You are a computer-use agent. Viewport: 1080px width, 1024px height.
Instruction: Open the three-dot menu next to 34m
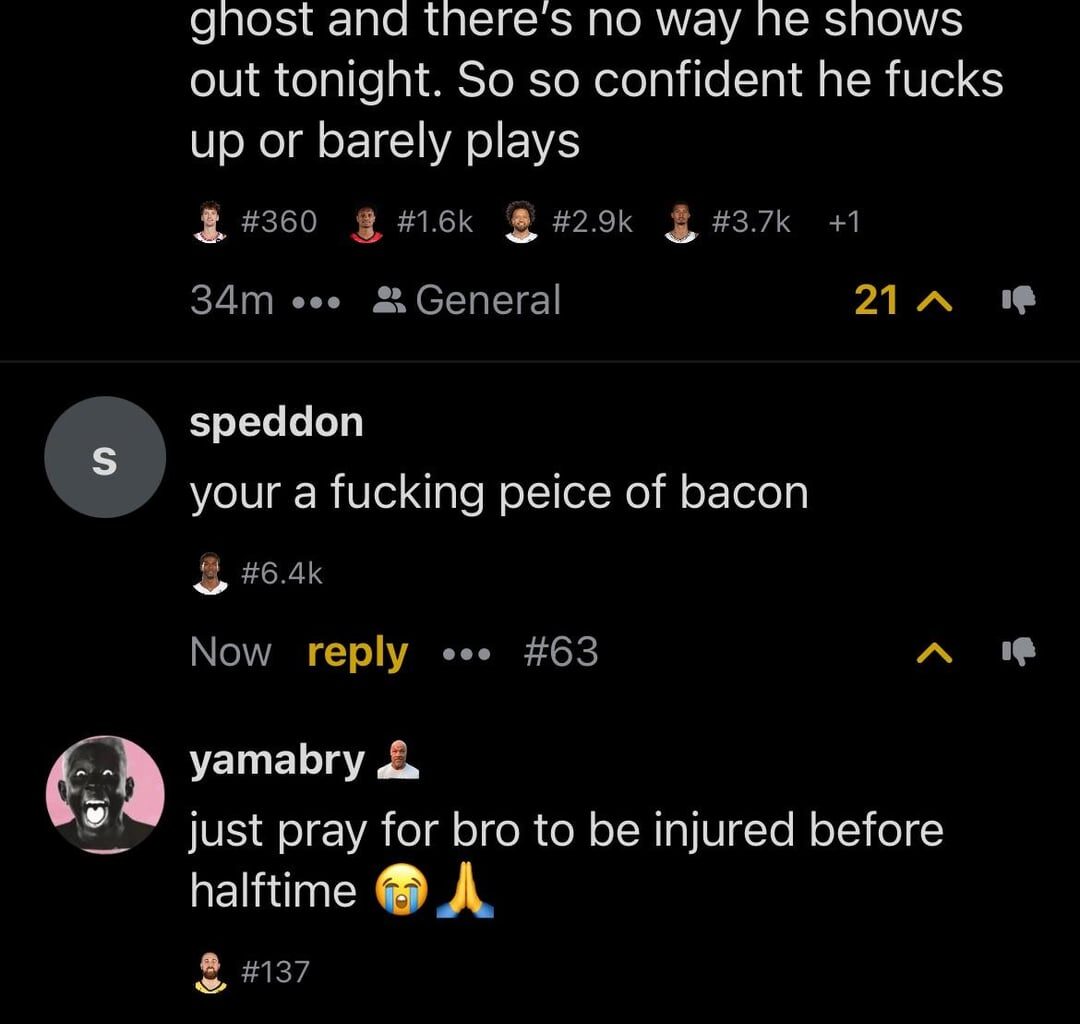coord(313,301)
